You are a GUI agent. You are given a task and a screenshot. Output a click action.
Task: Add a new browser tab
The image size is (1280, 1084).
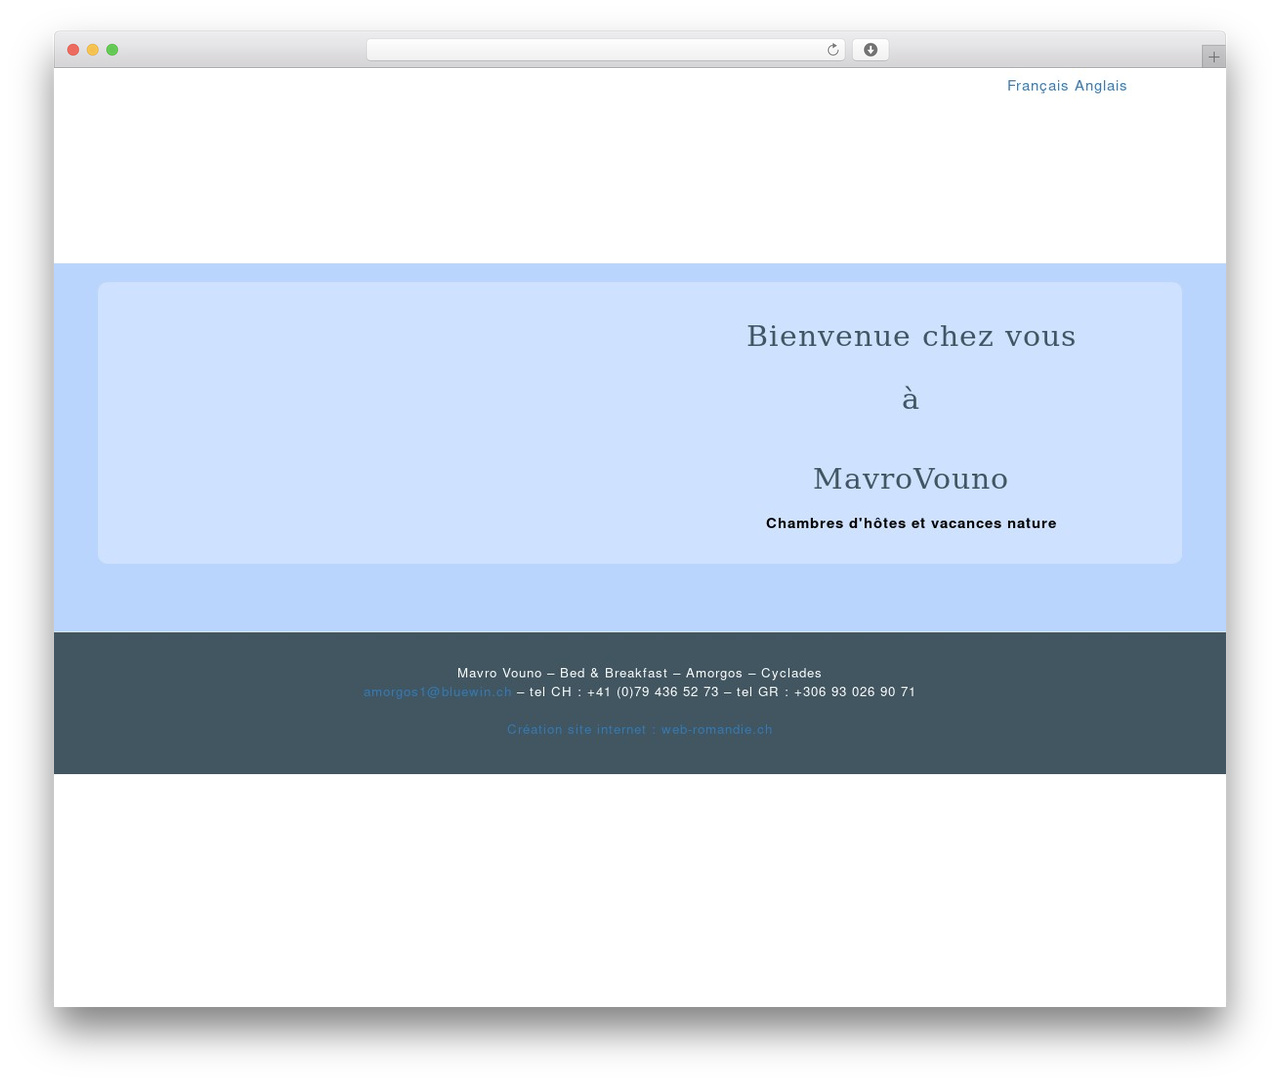click(1213, 57)
